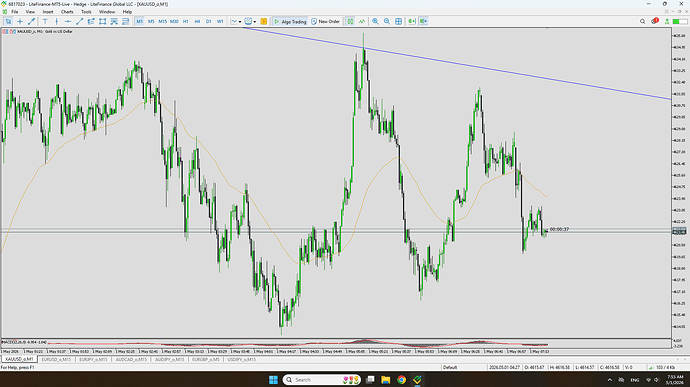Open the Help menu
Image resolution: width=690 pixels, height=387 pixels.
[x=127, y=12]
